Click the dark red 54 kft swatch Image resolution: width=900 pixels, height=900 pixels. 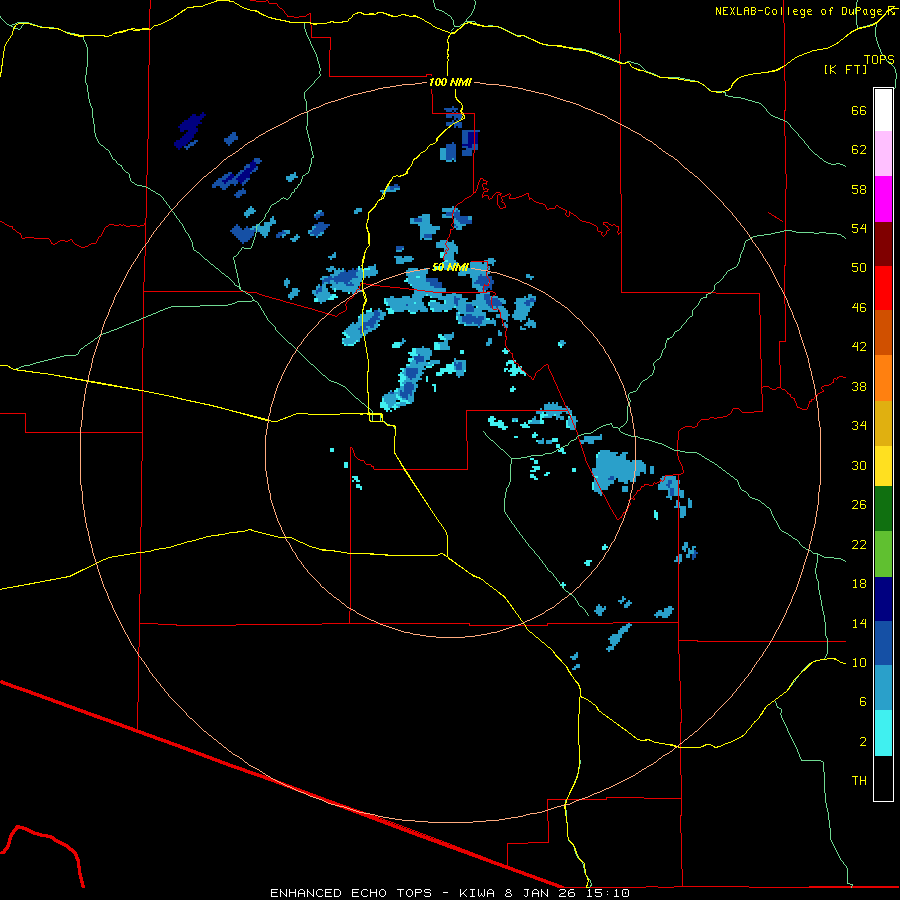(x=883, y=244)
